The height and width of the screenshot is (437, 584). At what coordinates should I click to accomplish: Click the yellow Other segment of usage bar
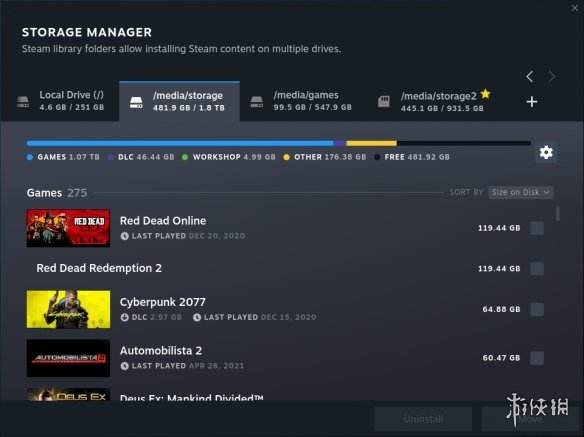[x=371, y=143]
